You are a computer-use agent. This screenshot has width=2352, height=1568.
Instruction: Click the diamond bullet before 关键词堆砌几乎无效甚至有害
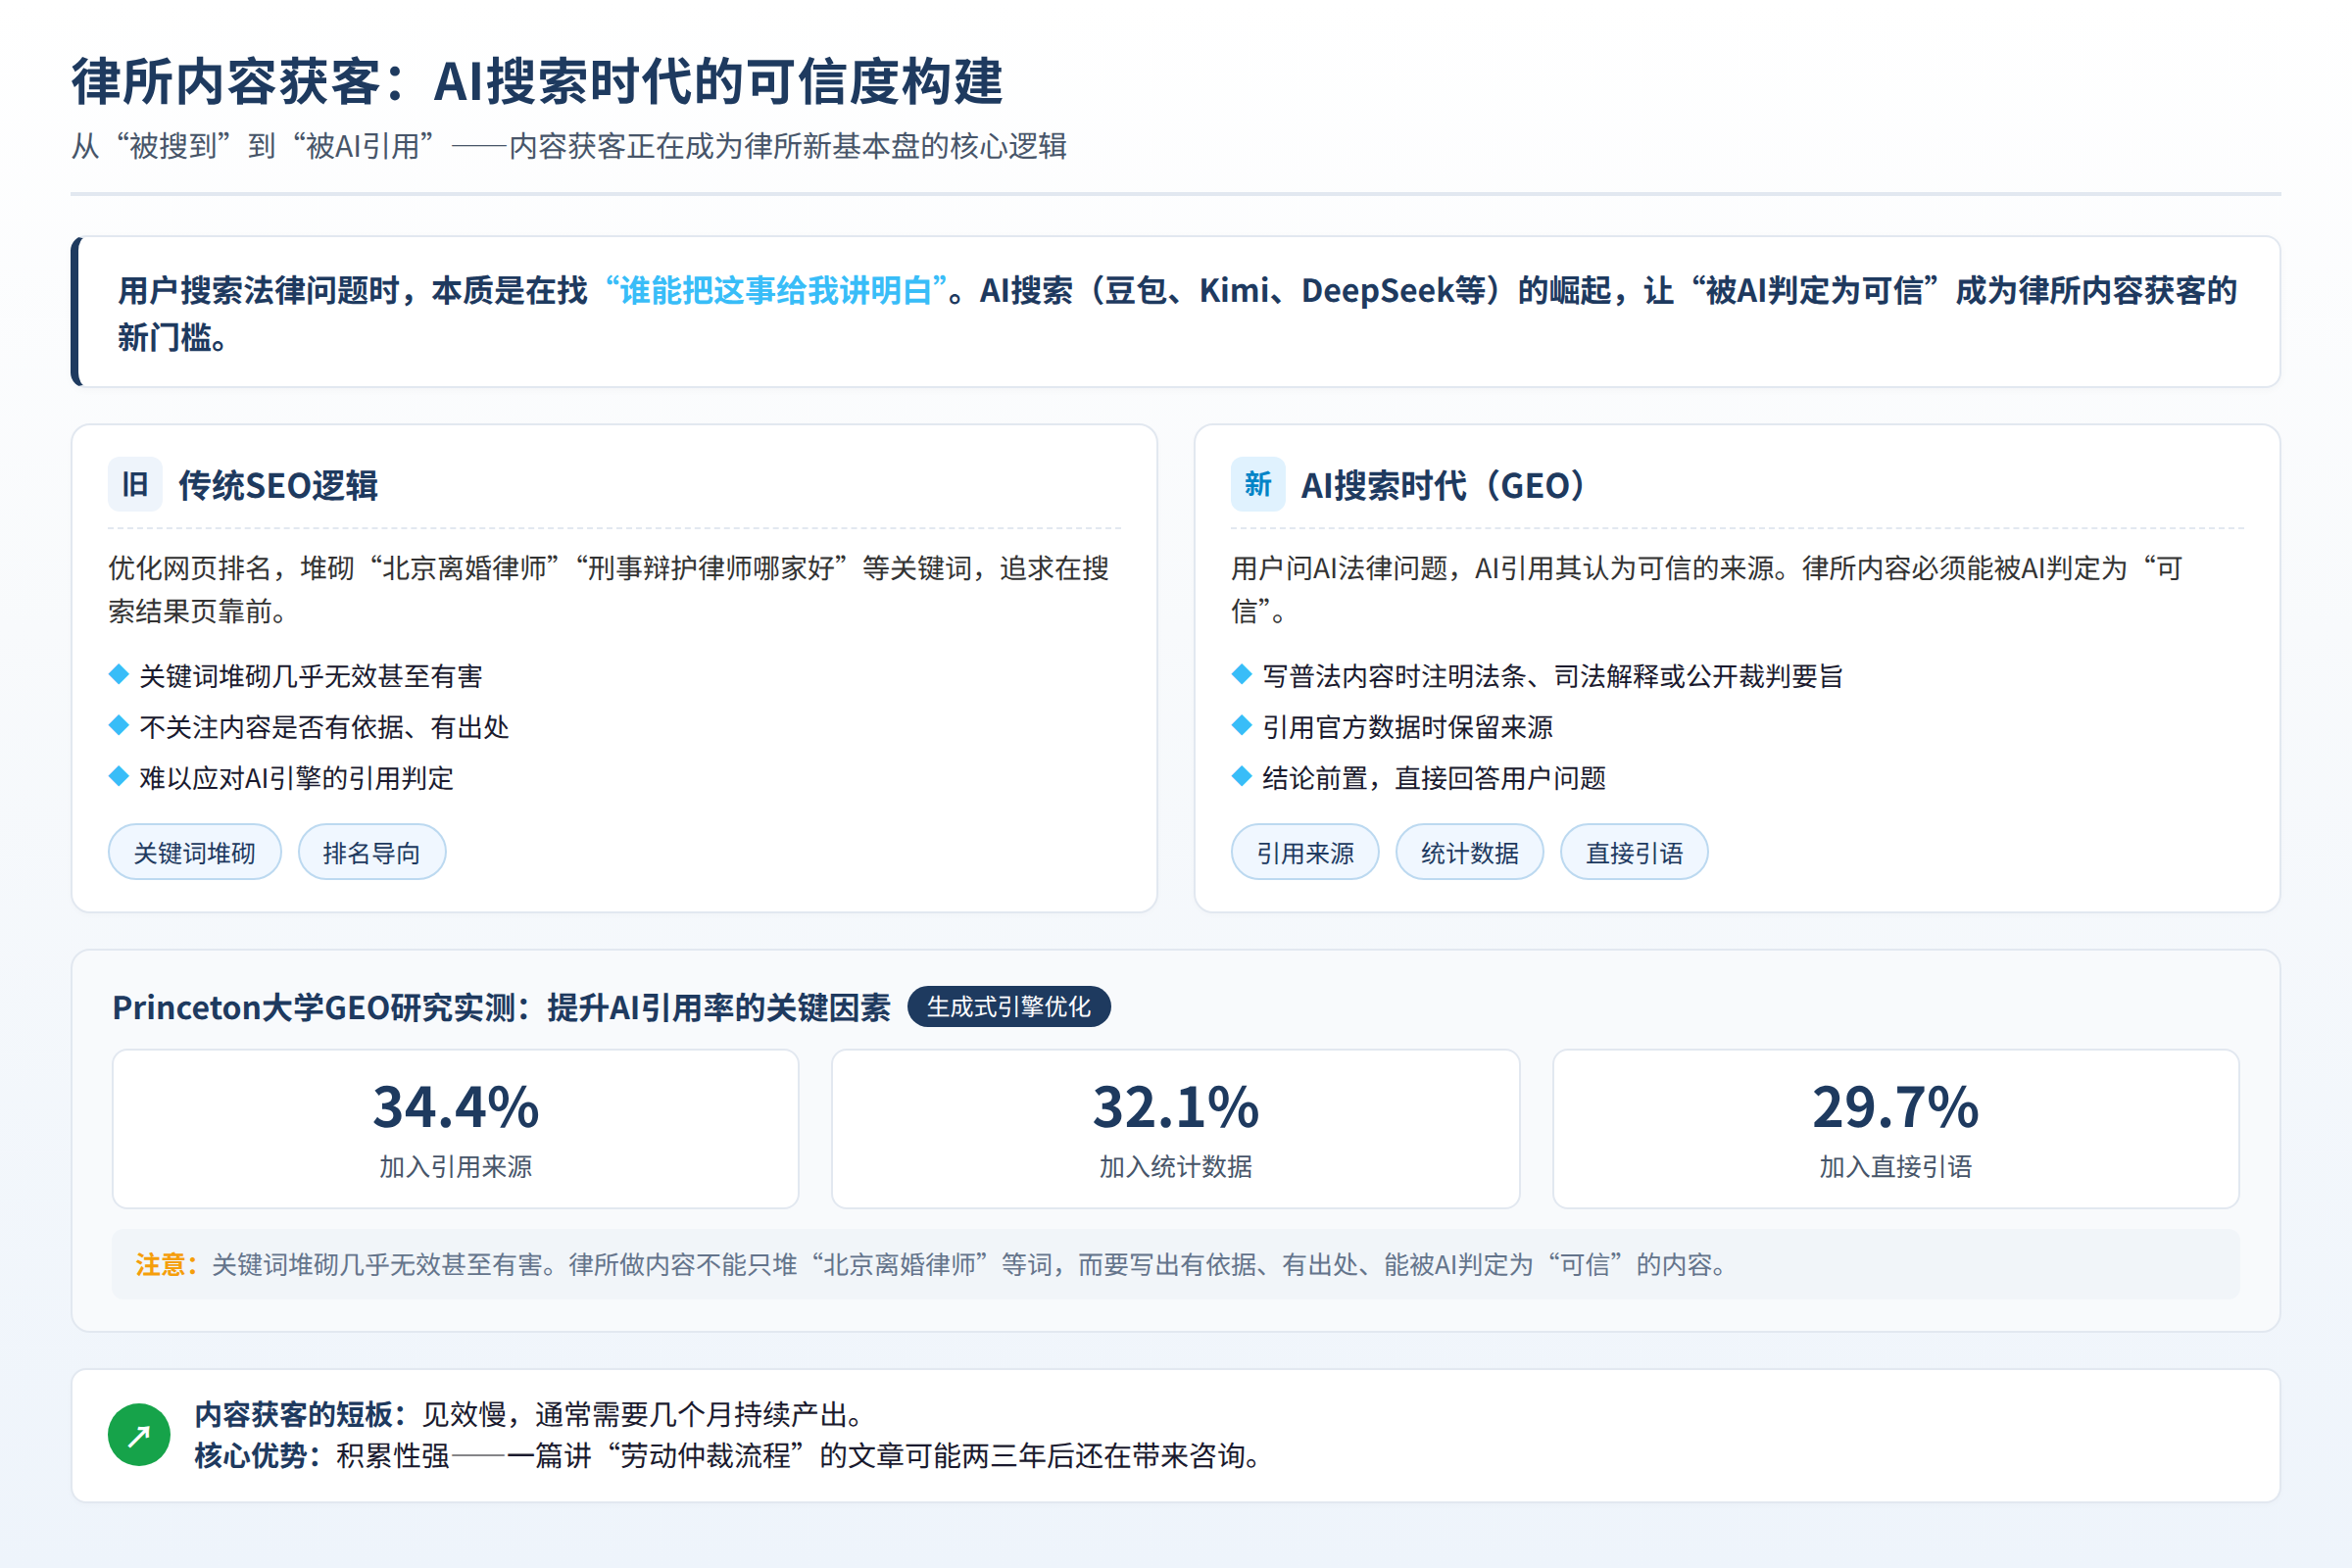coord(119,675)
